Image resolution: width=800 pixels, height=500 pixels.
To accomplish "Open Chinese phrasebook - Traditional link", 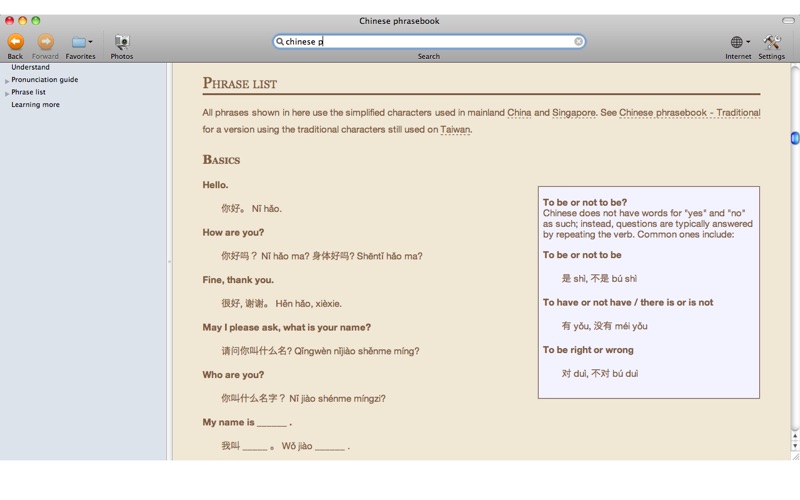I will 689,113.
